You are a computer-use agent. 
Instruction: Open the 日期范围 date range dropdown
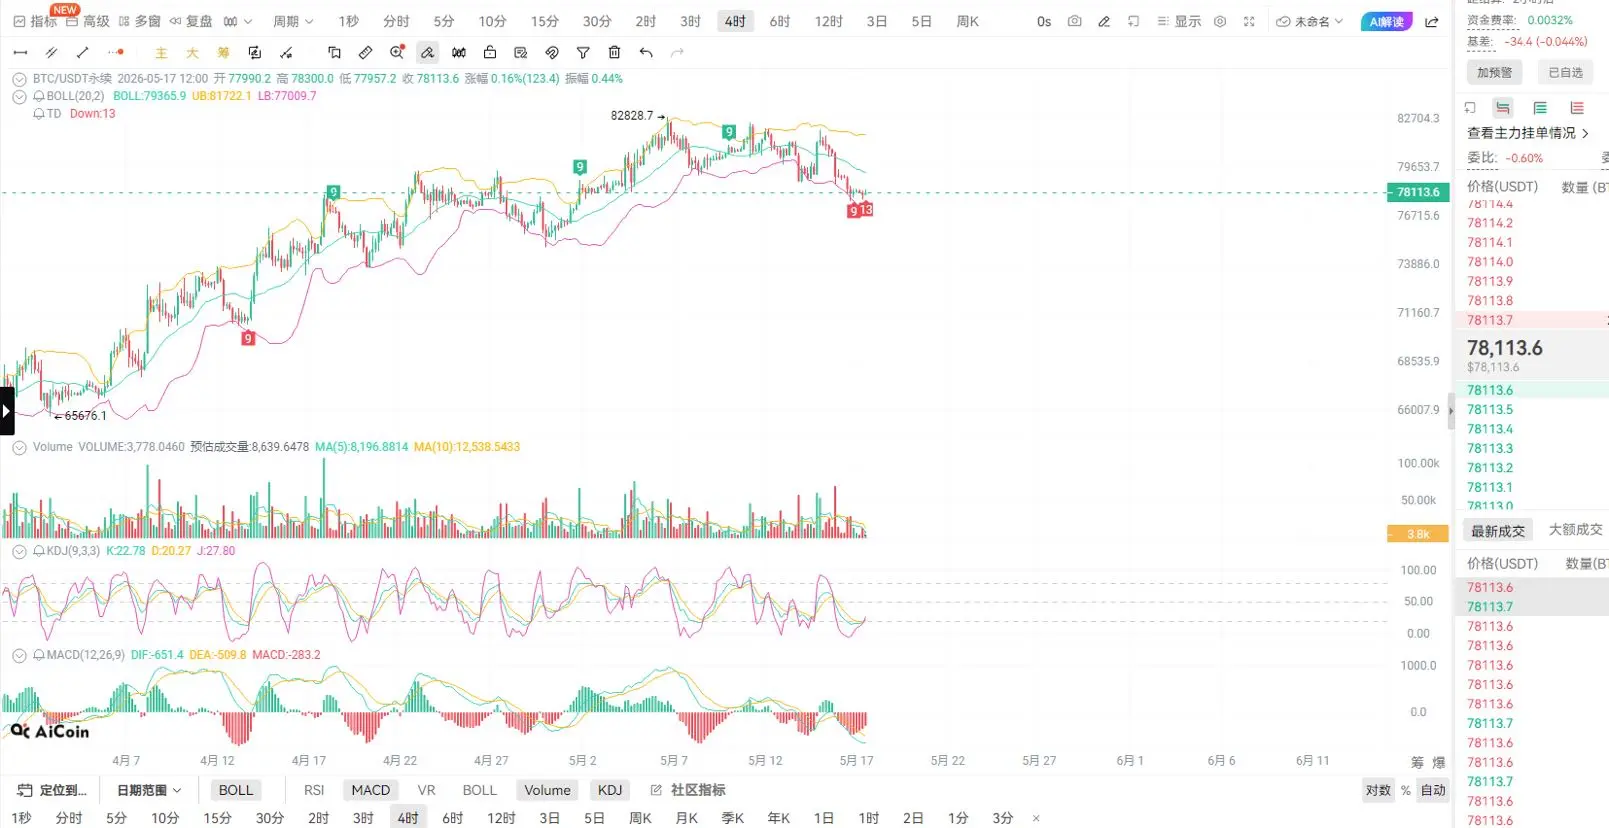coord(149,790)
